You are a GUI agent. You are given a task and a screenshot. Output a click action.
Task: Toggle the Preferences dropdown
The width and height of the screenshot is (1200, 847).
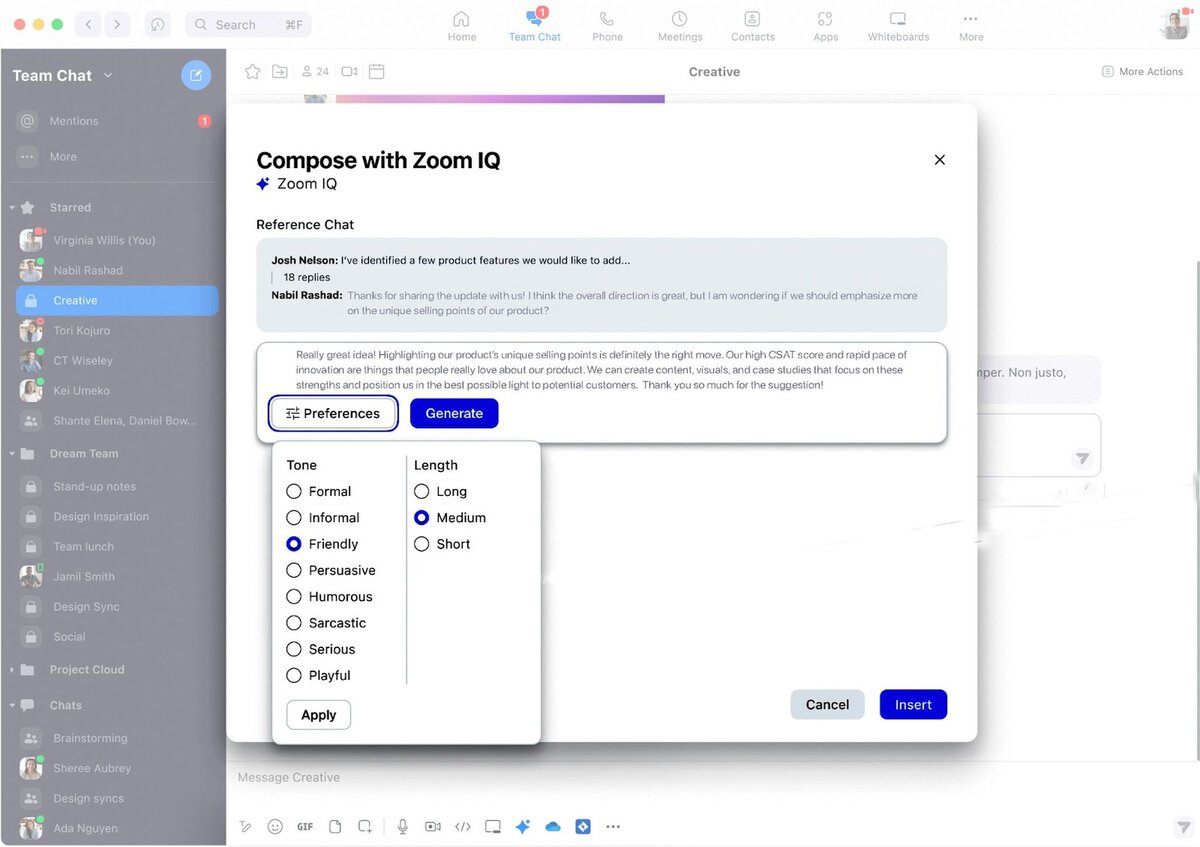pos(333,413)
